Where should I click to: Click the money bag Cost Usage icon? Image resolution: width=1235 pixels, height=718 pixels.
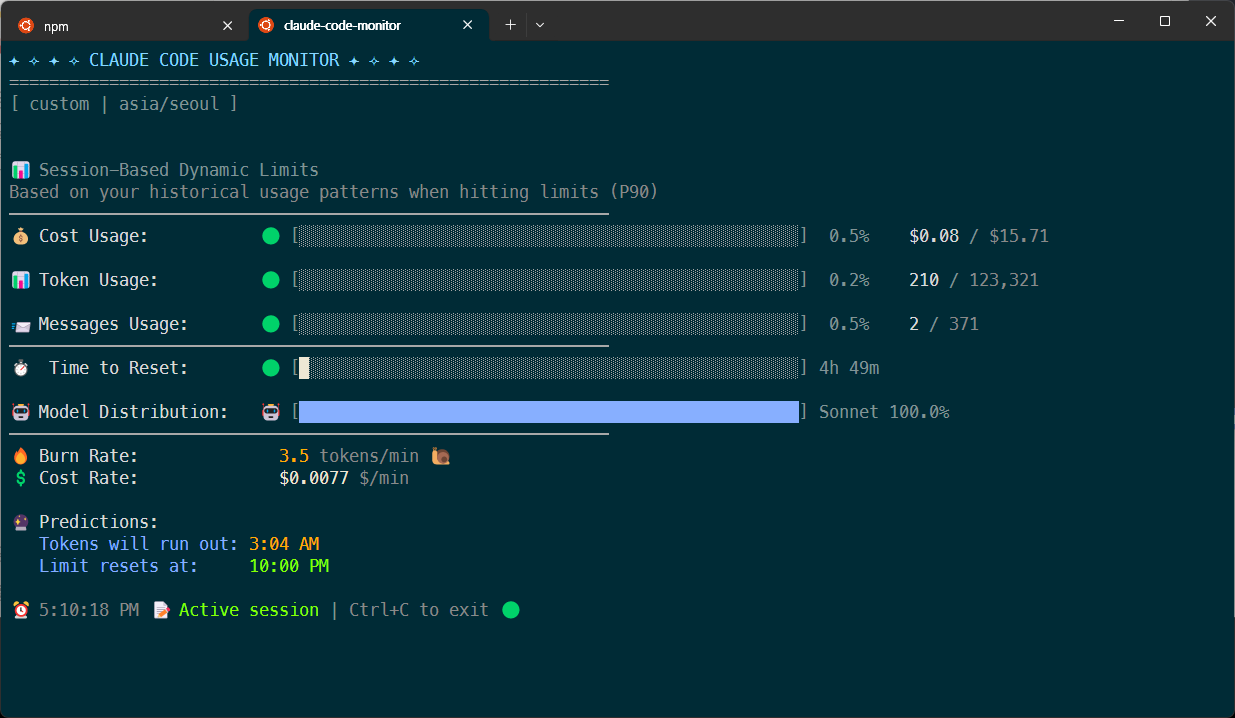20,237
